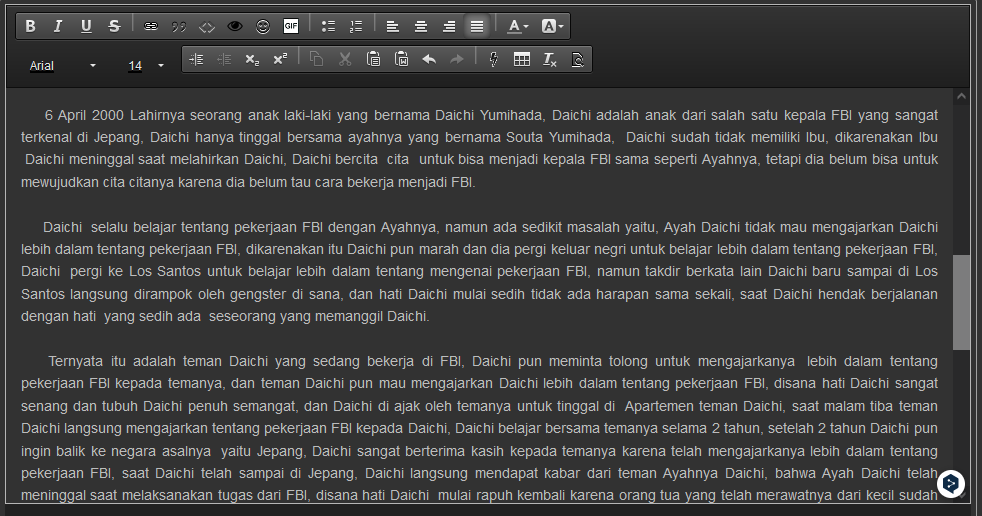Image resolution: width=982 pixels, height=516 pixels.
Task: Click the scrollbar up arrow
Action: pyautogui.click(x=961, y=96)
